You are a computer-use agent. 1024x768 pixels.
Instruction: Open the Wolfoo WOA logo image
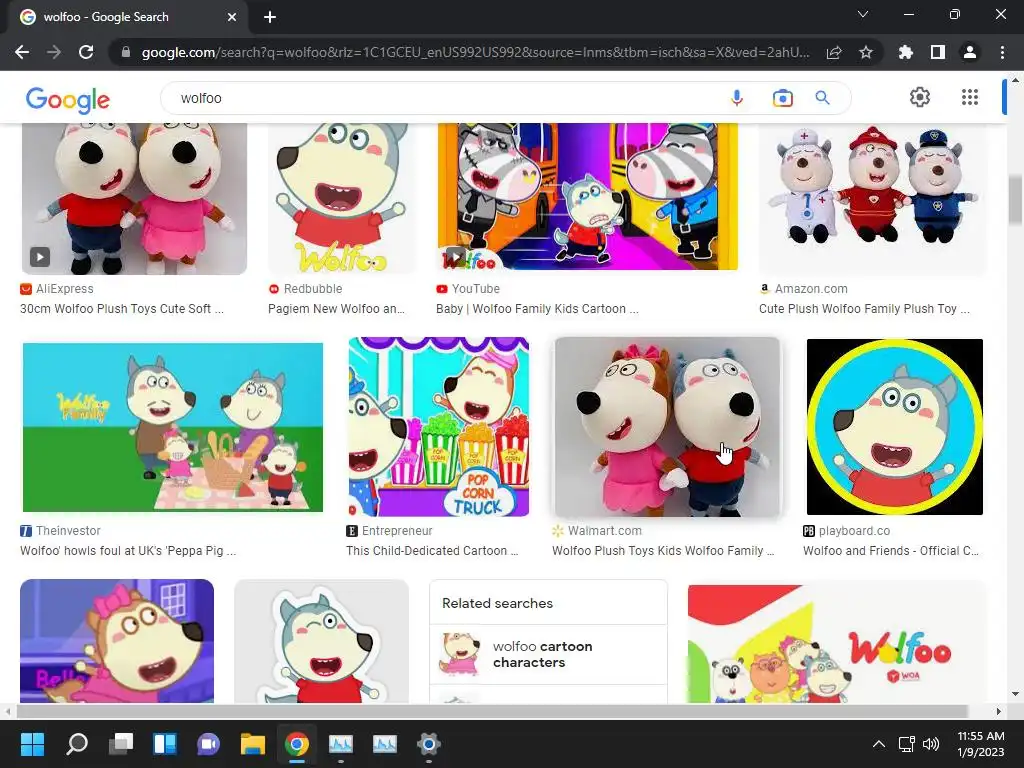(x=837, y=643)
